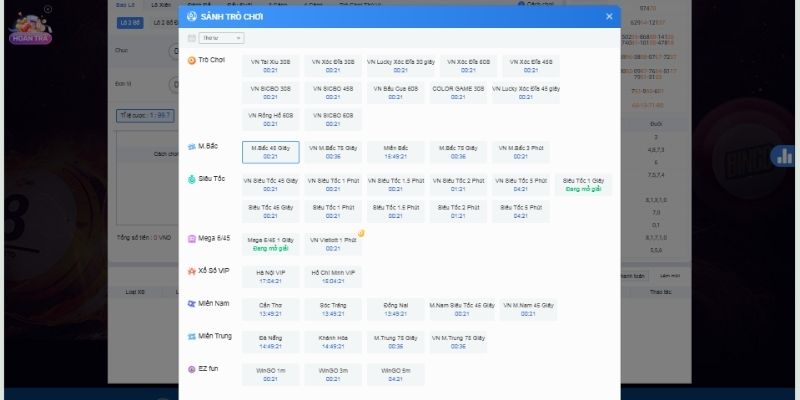Screen dimensions: 800x400
Task: Open the VN Vietlott 1 Phút game
Action: pos(333,244)
